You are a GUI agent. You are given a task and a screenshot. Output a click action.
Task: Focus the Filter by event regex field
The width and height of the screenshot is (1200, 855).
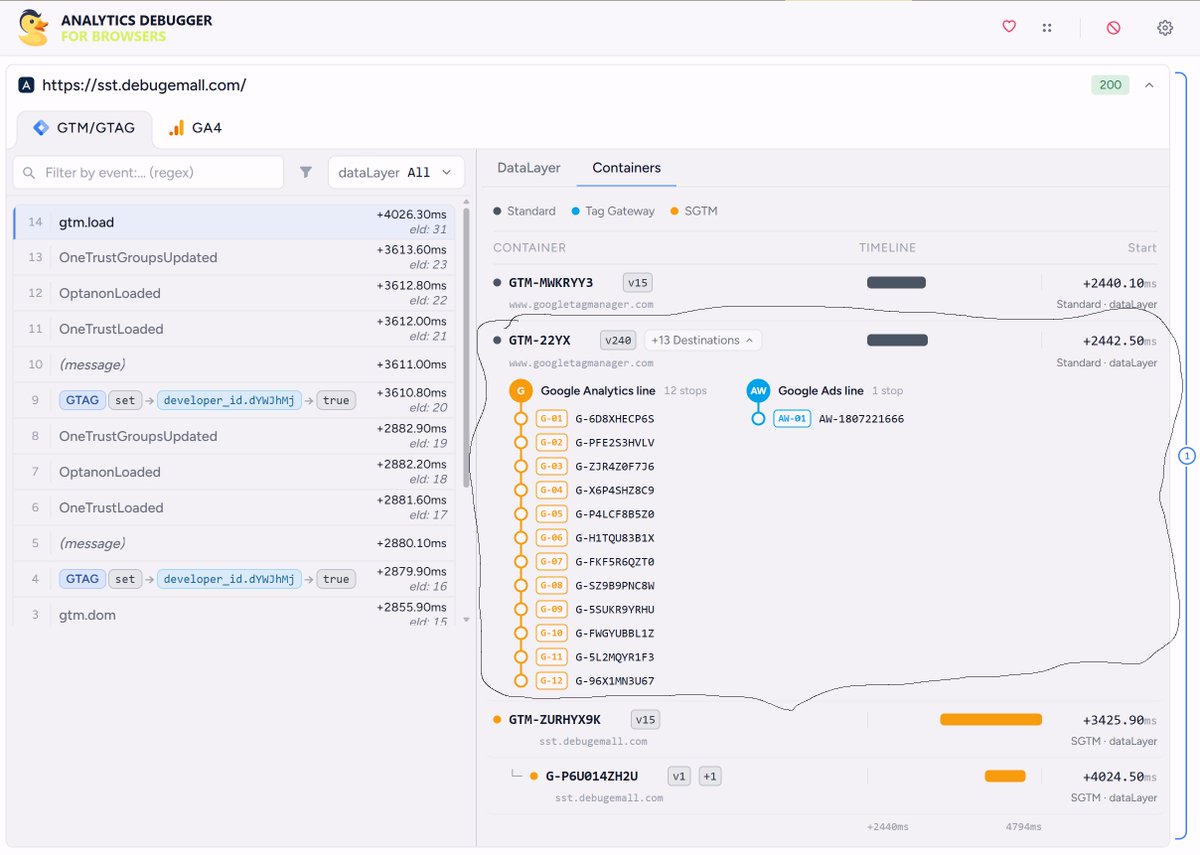pos(148,172)
